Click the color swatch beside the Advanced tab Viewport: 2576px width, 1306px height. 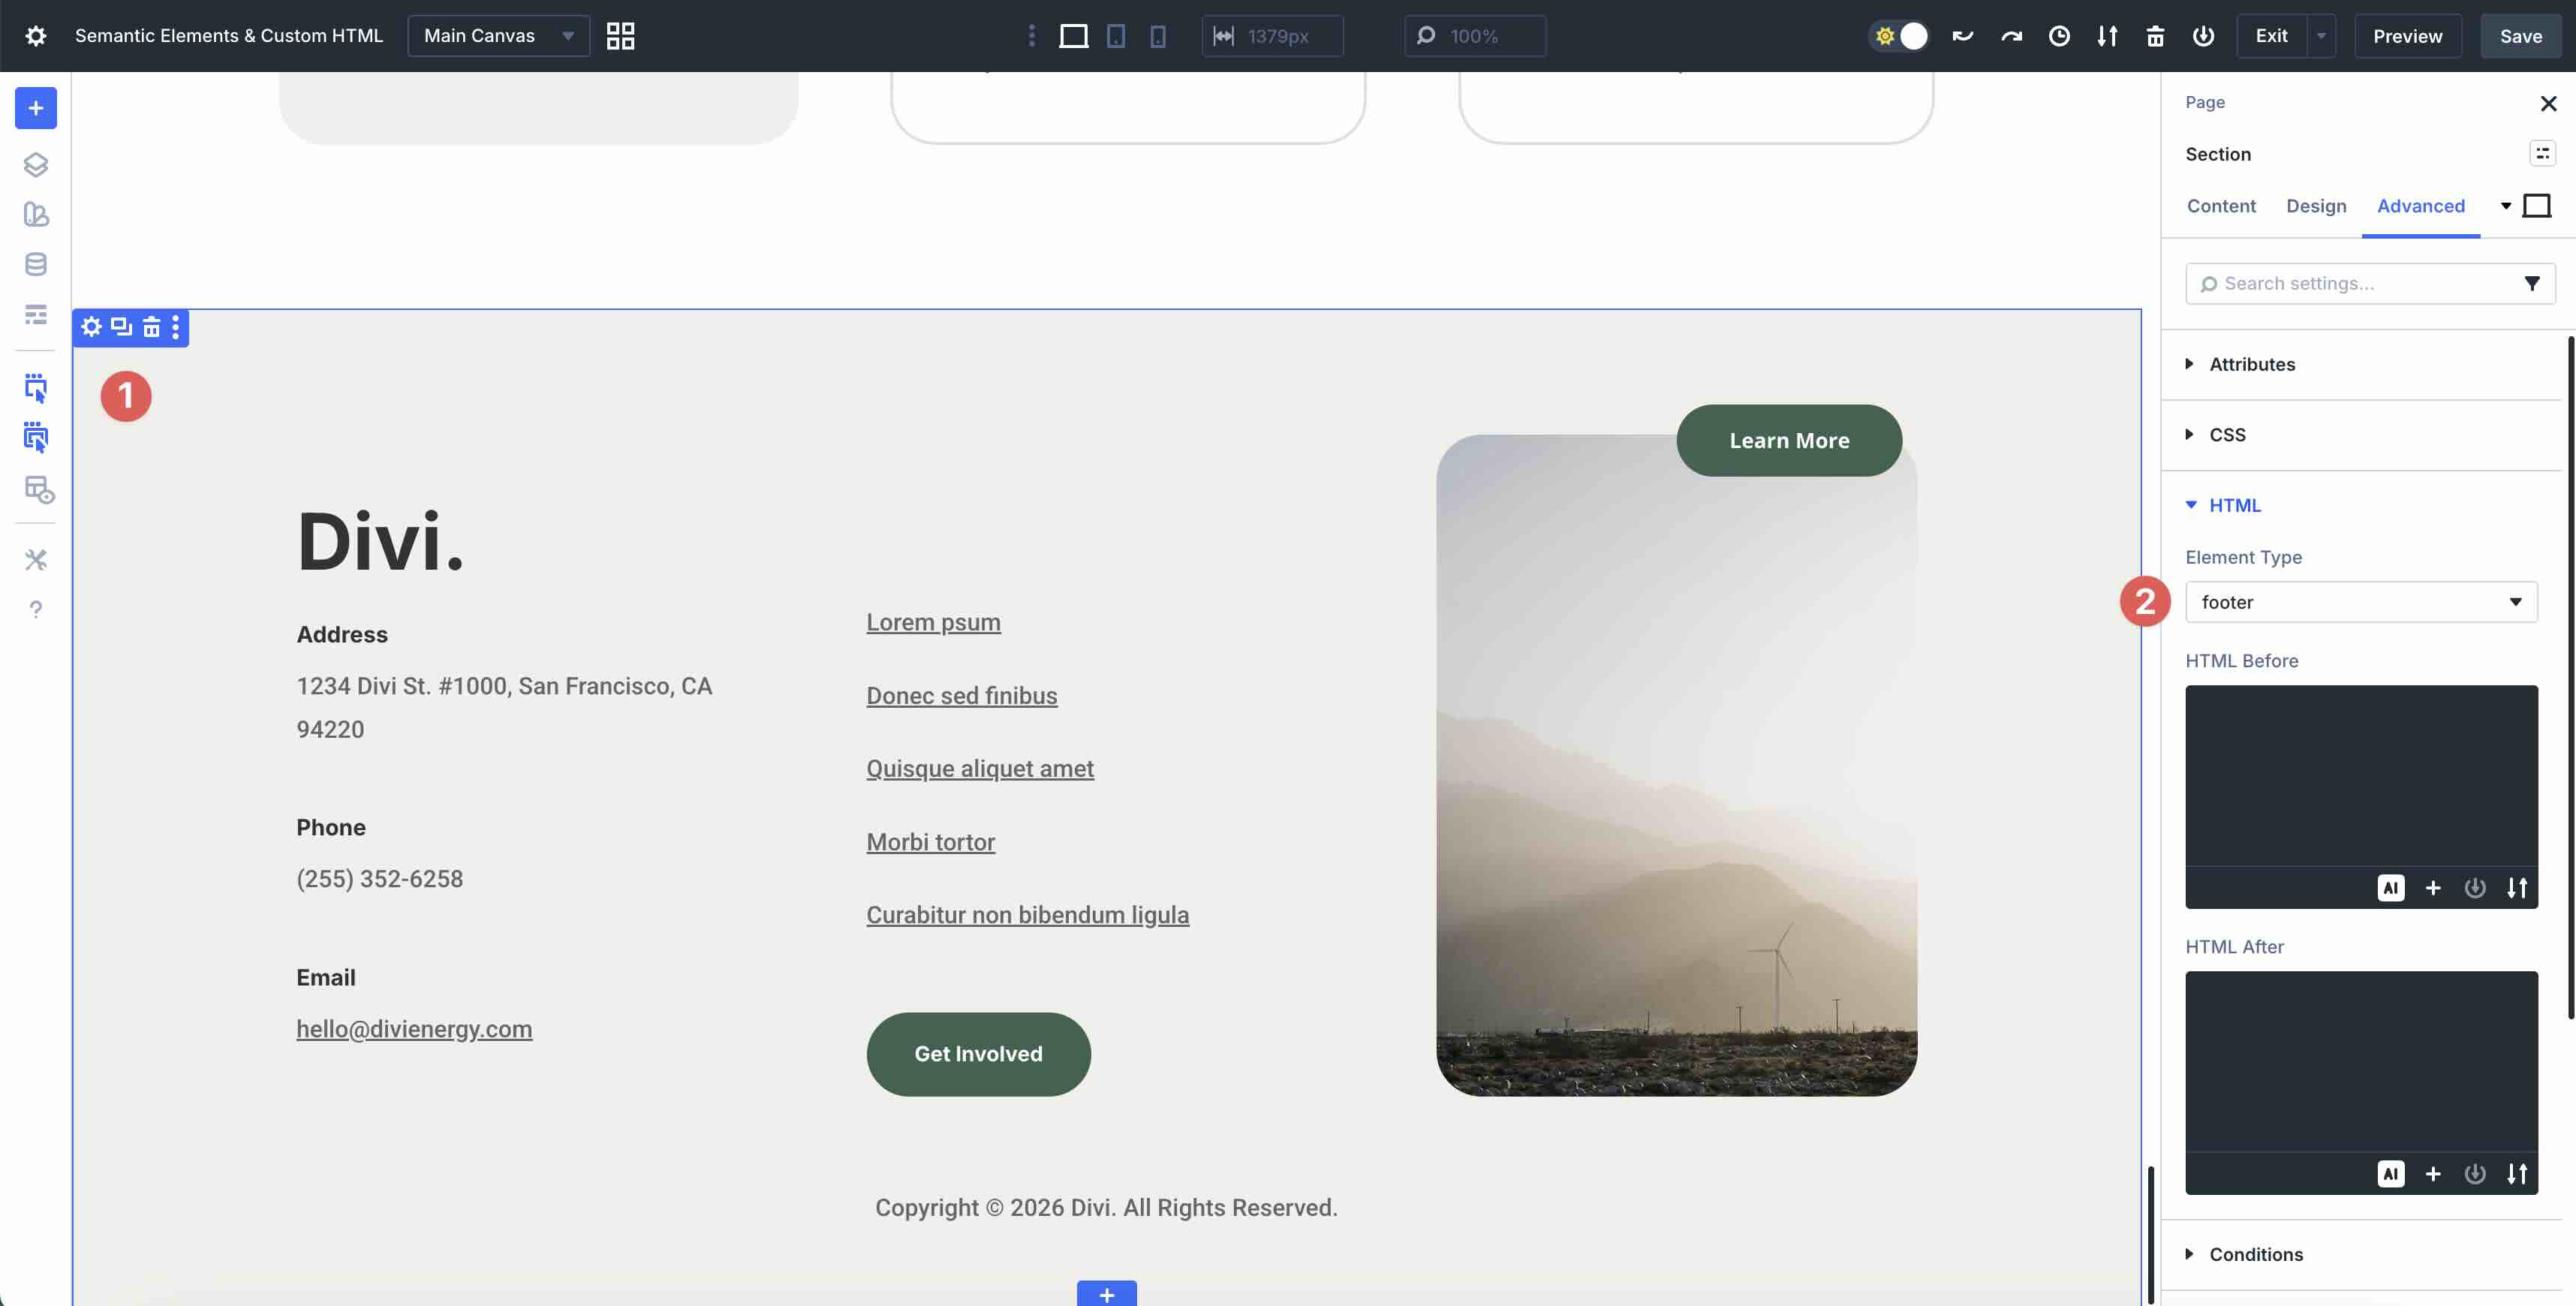click(x=2538, y=205)
